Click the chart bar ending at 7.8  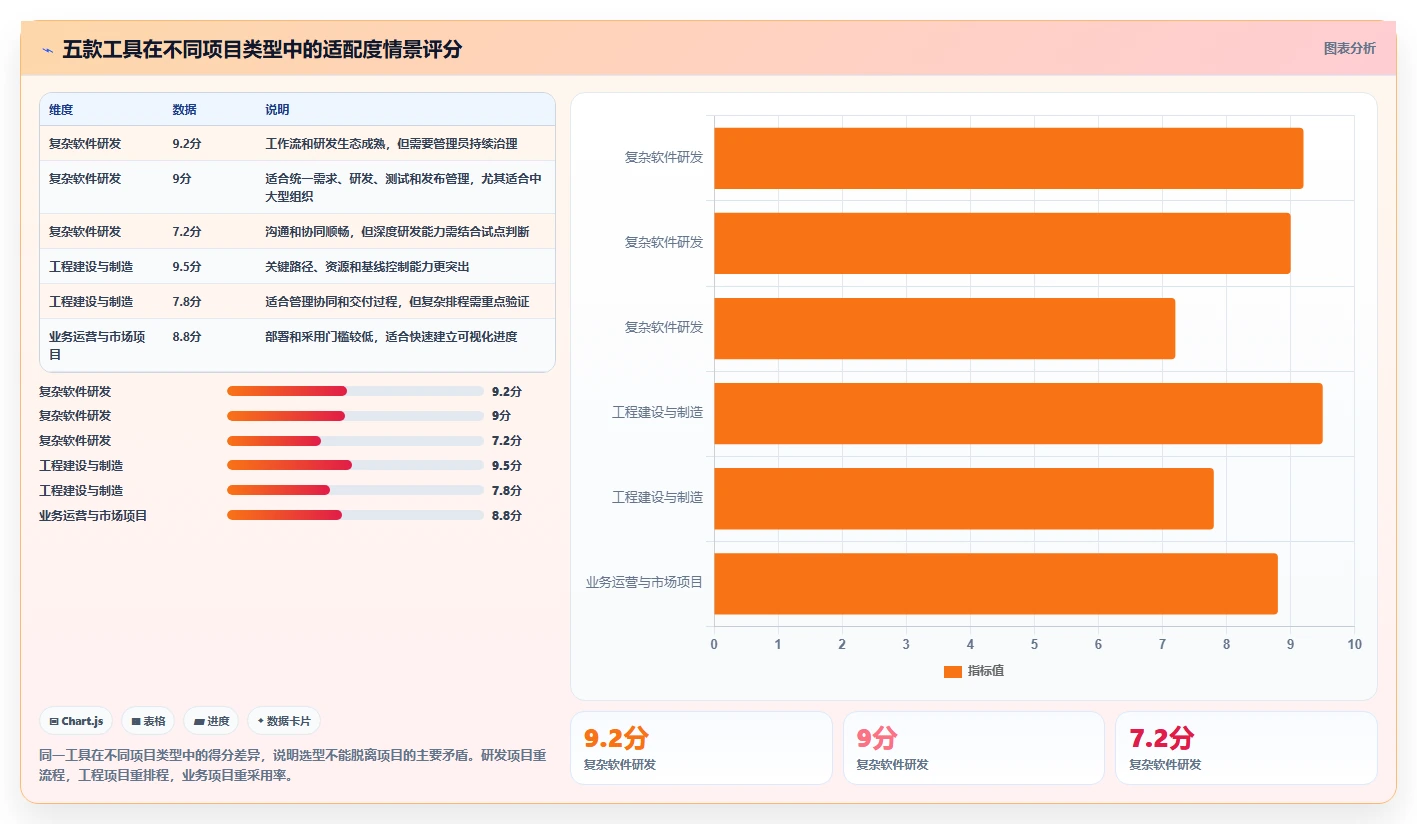(963, 498)
